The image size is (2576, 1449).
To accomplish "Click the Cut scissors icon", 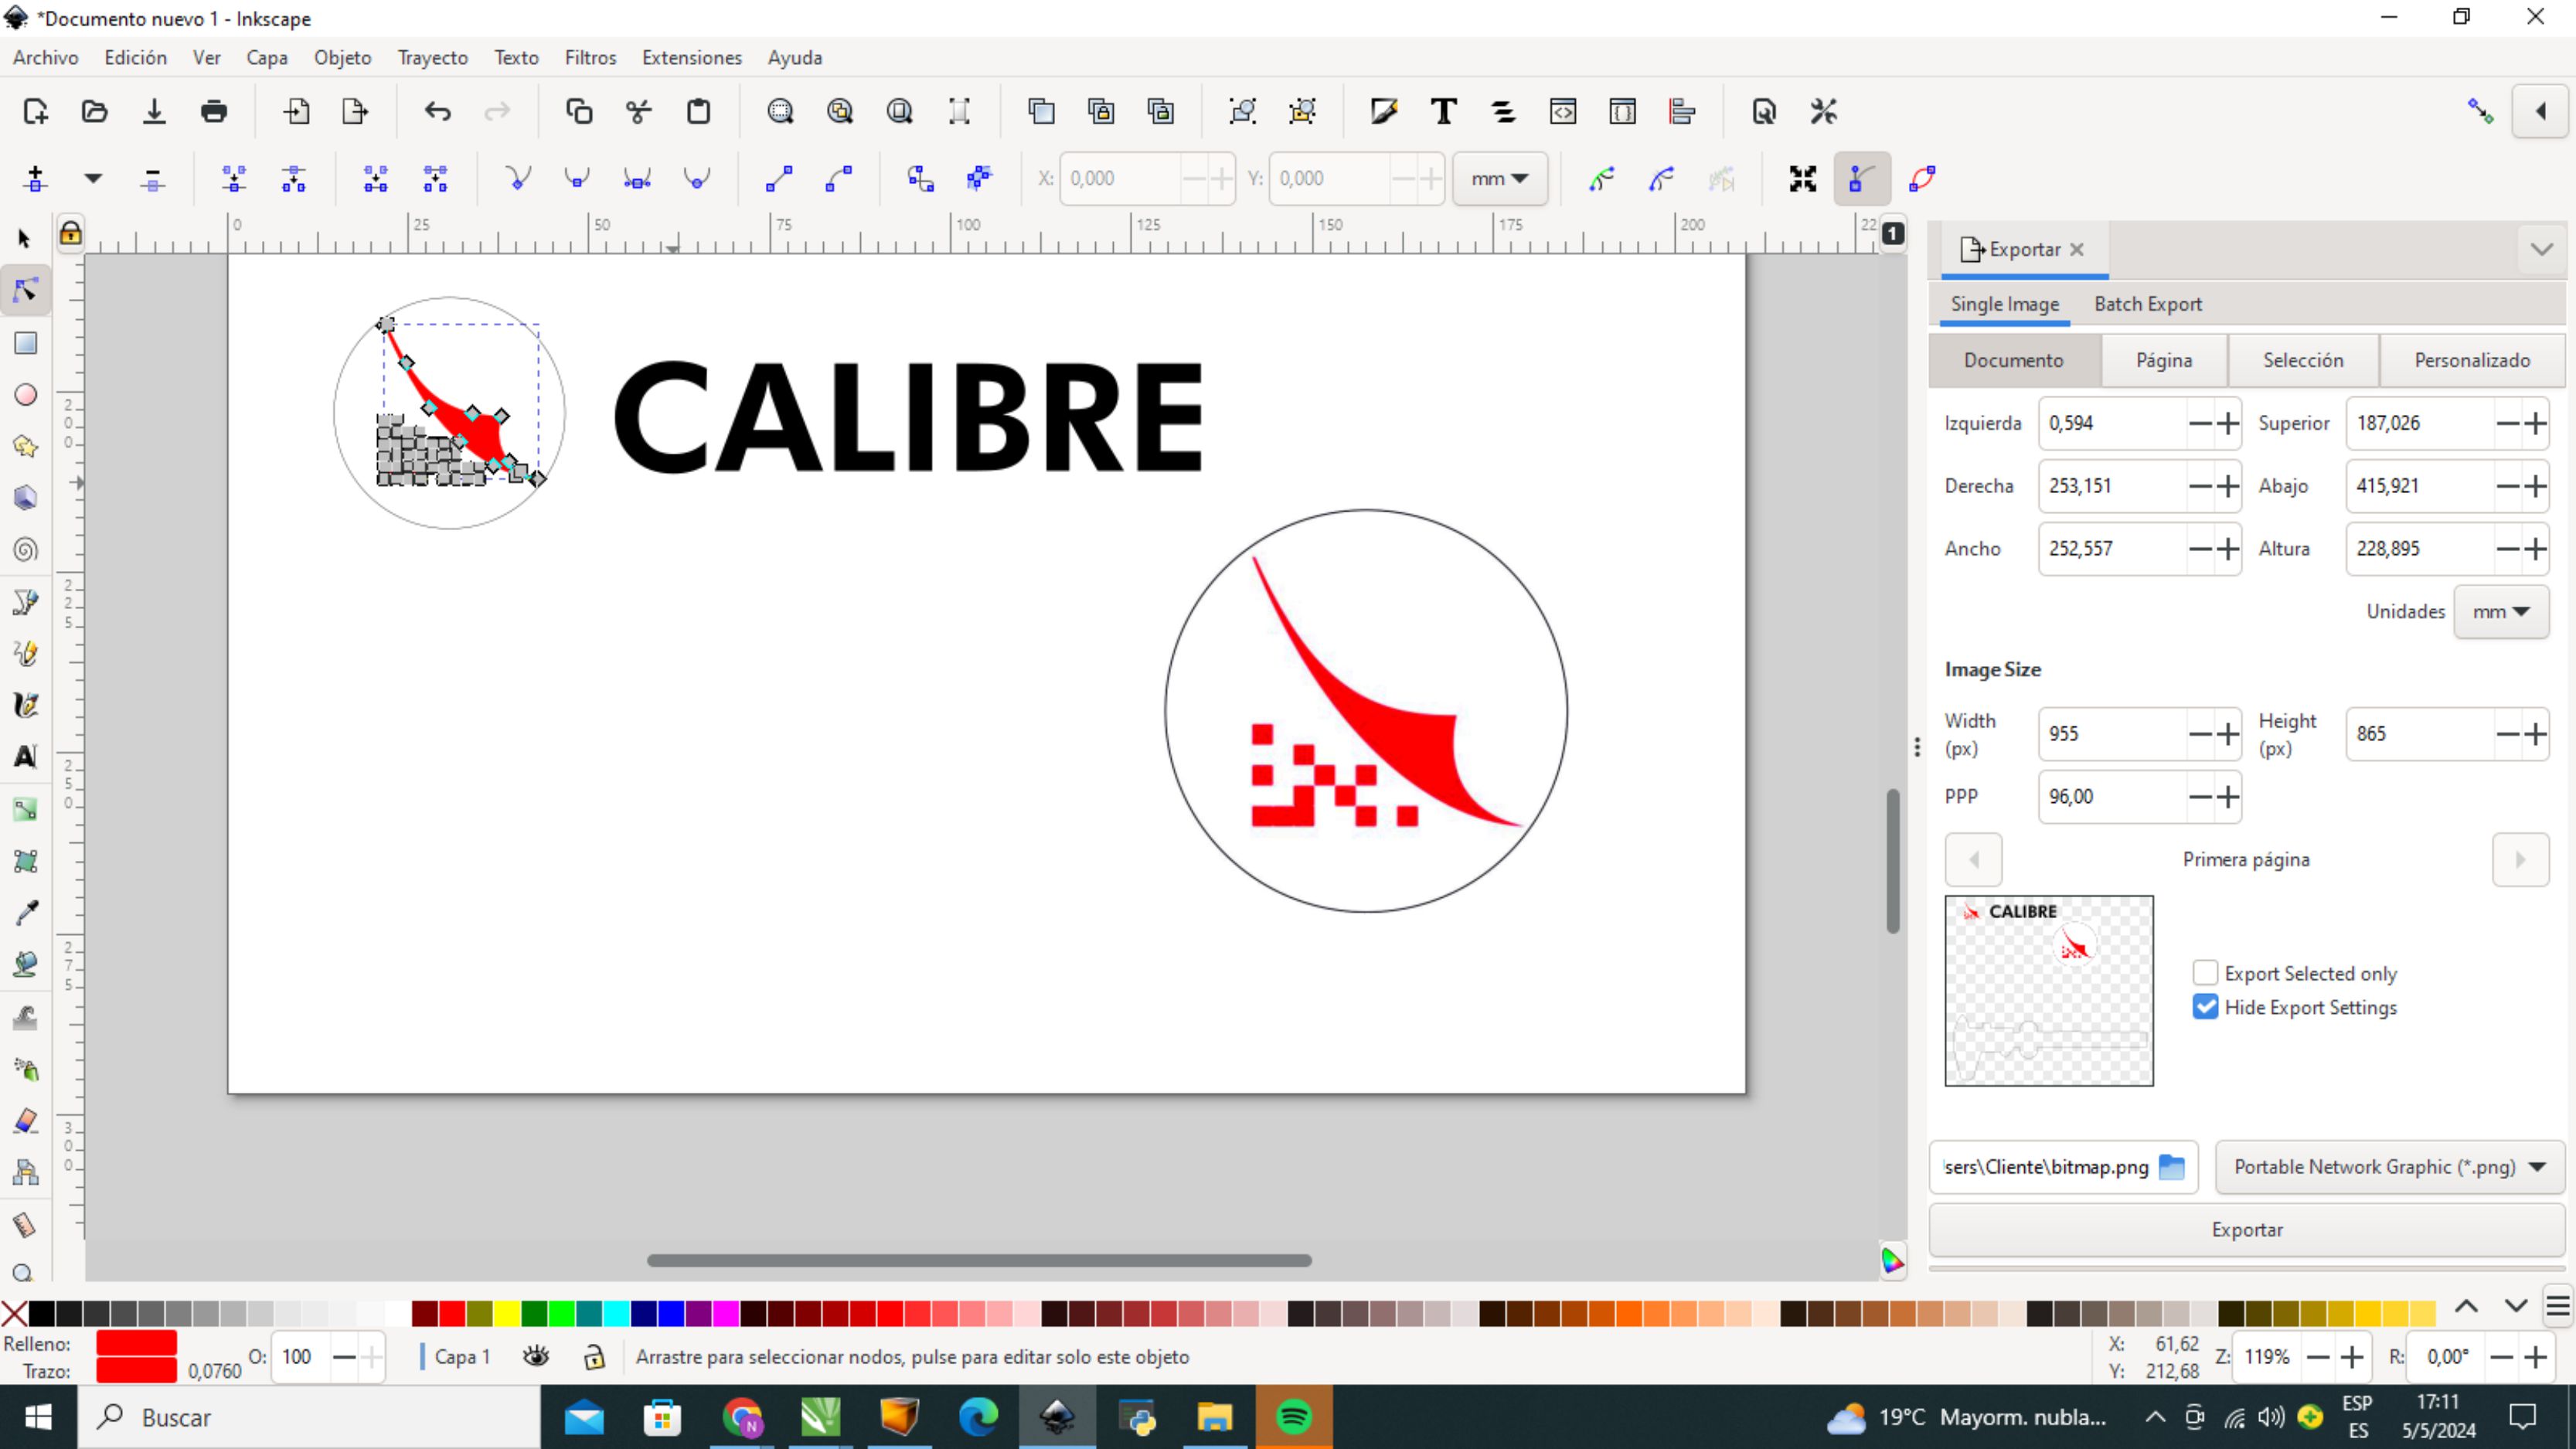I will coord(638,111).
